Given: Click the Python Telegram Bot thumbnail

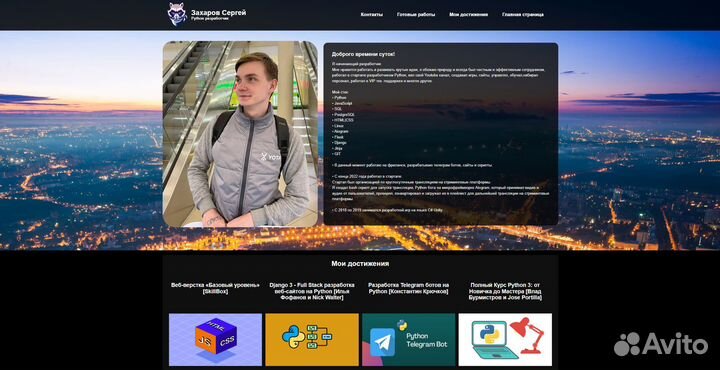Looking at the screenshot, I should [x=409, y=340].
